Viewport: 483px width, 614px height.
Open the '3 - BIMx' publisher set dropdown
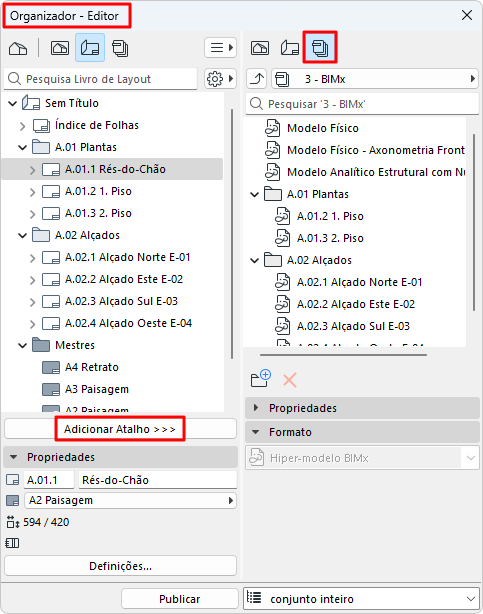coord(375,79)
